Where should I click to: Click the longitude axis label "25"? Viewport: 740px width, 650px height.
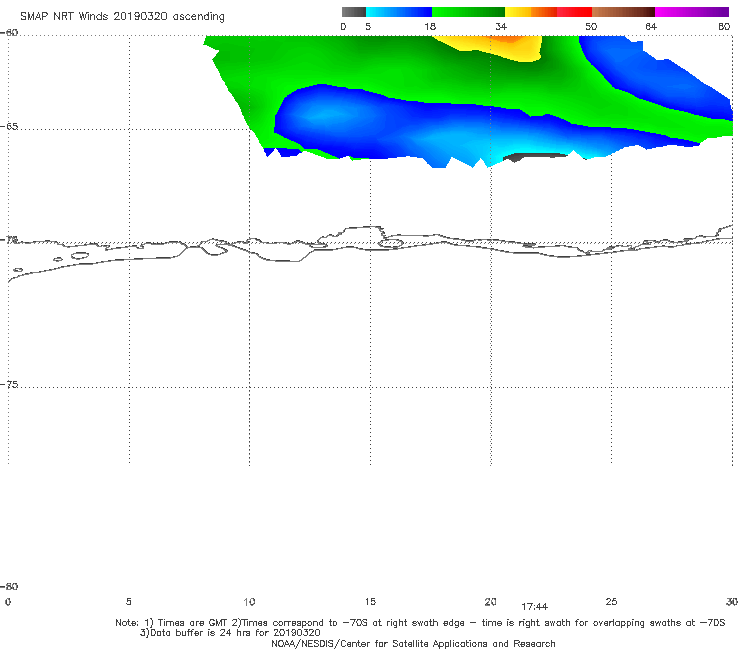point(611,602)
